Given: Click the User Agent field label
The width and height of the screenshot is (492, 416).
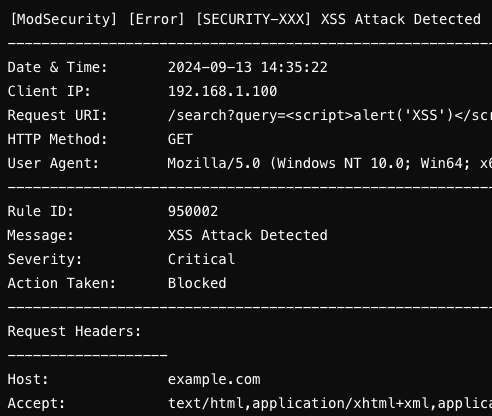Looking at the screenshot, I should (x=53, y=163).
